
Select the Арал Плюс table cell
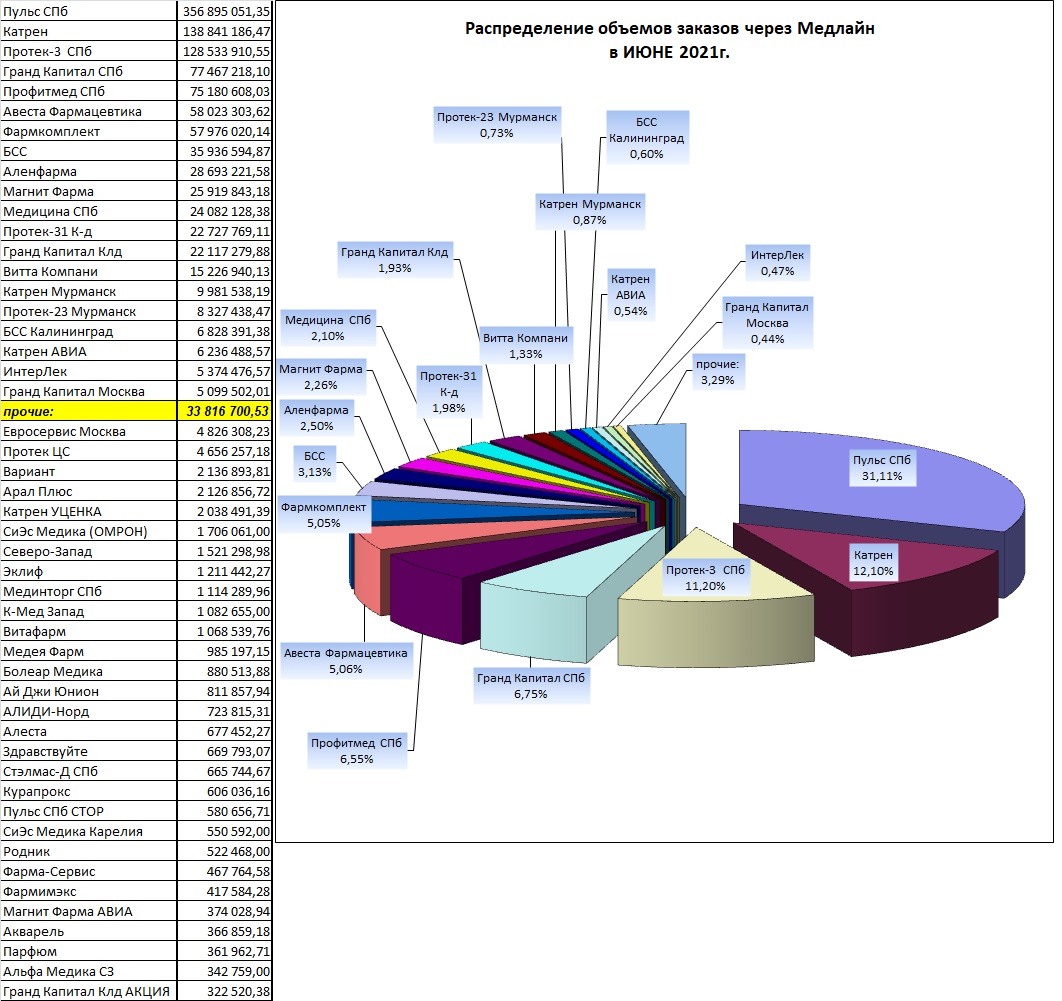click(x=89, y=491)
